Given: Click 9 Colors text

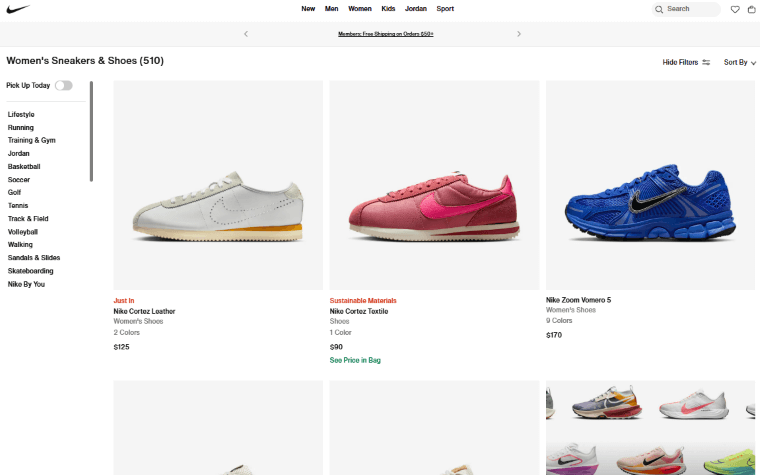Looking at the screenshot, I should [x=559, y=321].
